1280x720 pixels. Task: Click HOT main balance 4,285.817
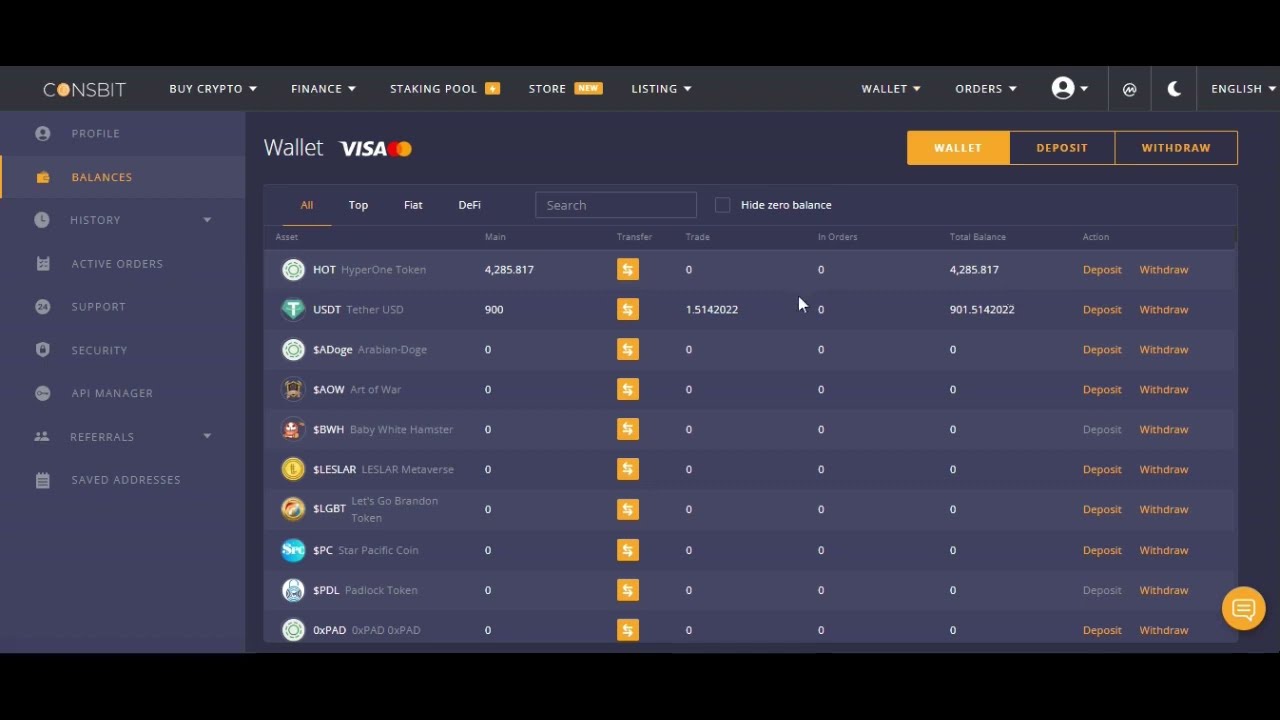coord(509,270)
